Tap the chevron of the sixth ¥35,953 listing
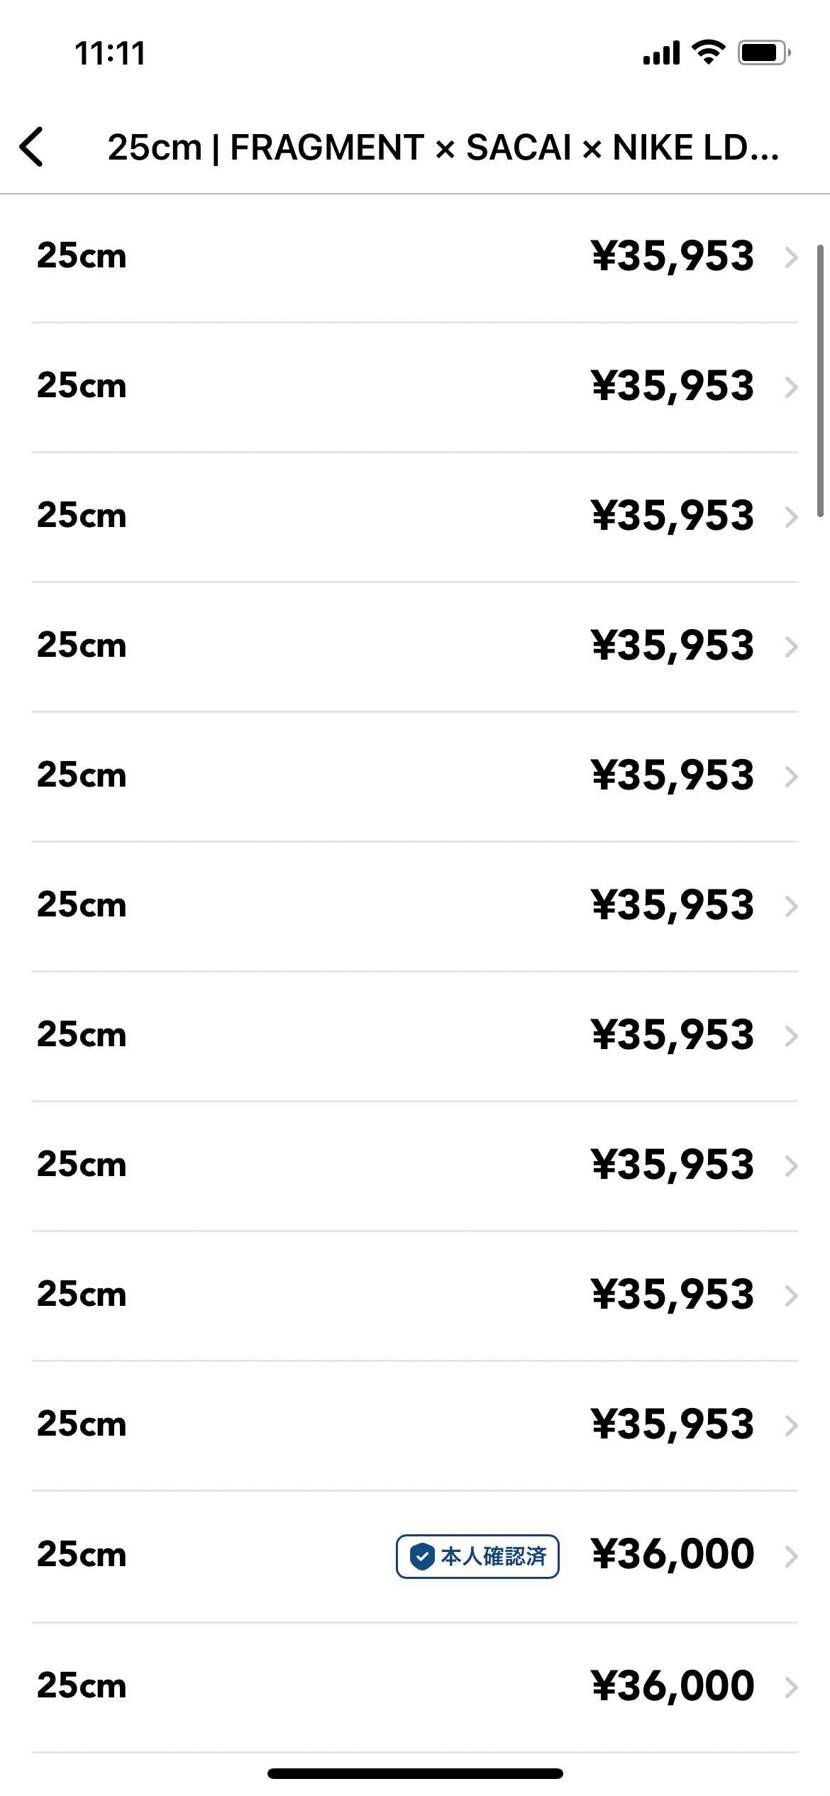 (x=791, y=906)
